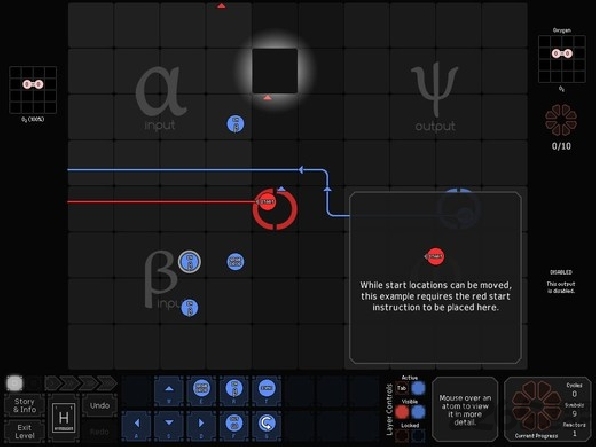This screenshot has width=596, height=447.
Task: Click the highlighted empty grid cell
Action: 275,71
